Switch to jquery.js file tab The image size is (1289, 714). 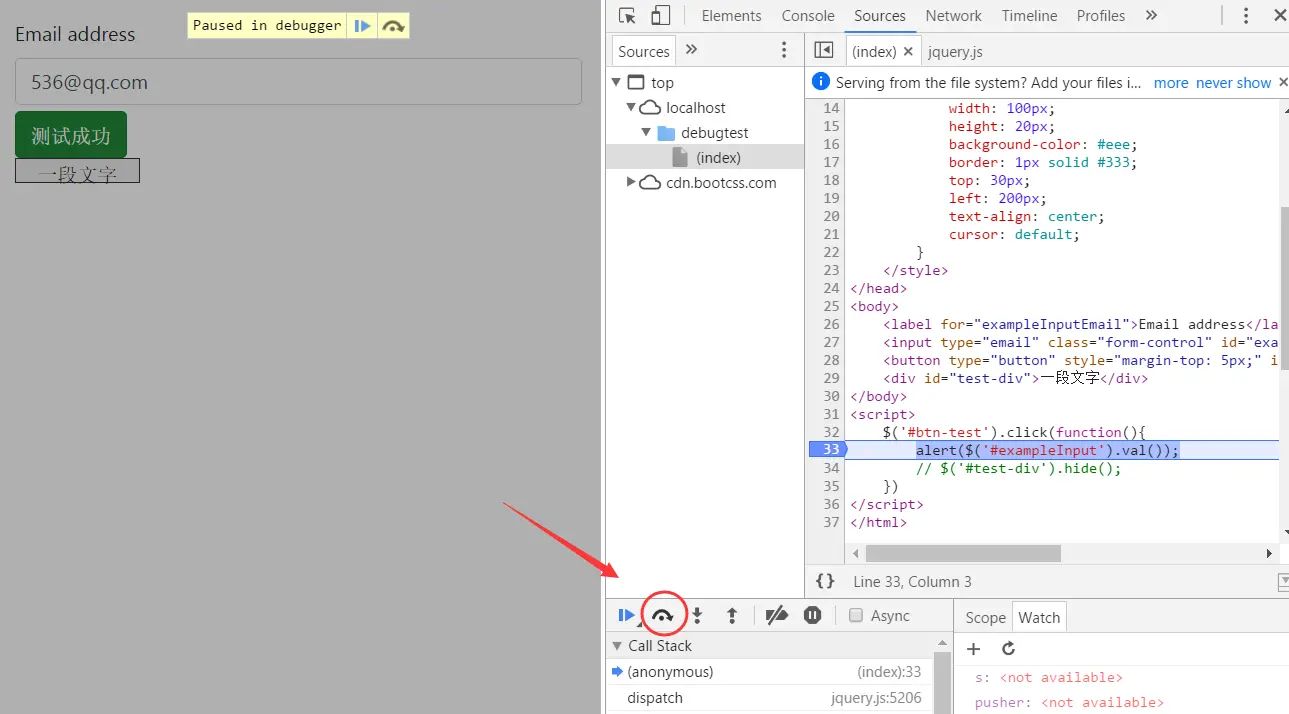point(955,51)
